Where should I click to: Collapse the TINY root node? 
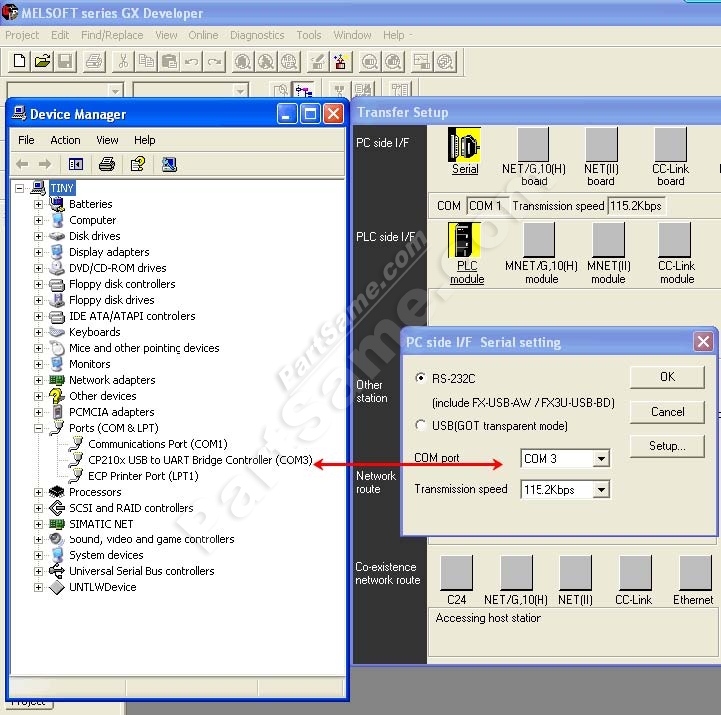[x=19, y=188]
